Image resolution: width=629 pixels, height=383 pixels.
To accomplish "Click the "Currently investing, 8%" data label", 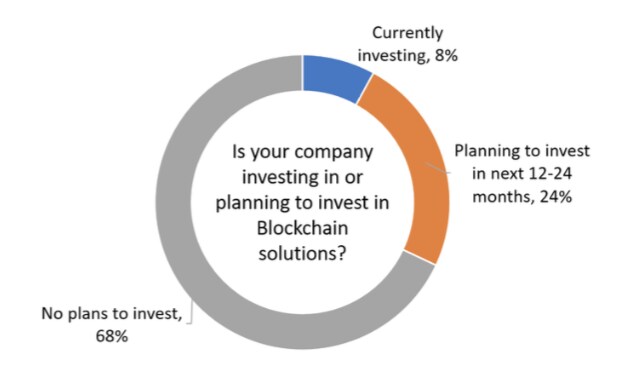I will point(408,44).
